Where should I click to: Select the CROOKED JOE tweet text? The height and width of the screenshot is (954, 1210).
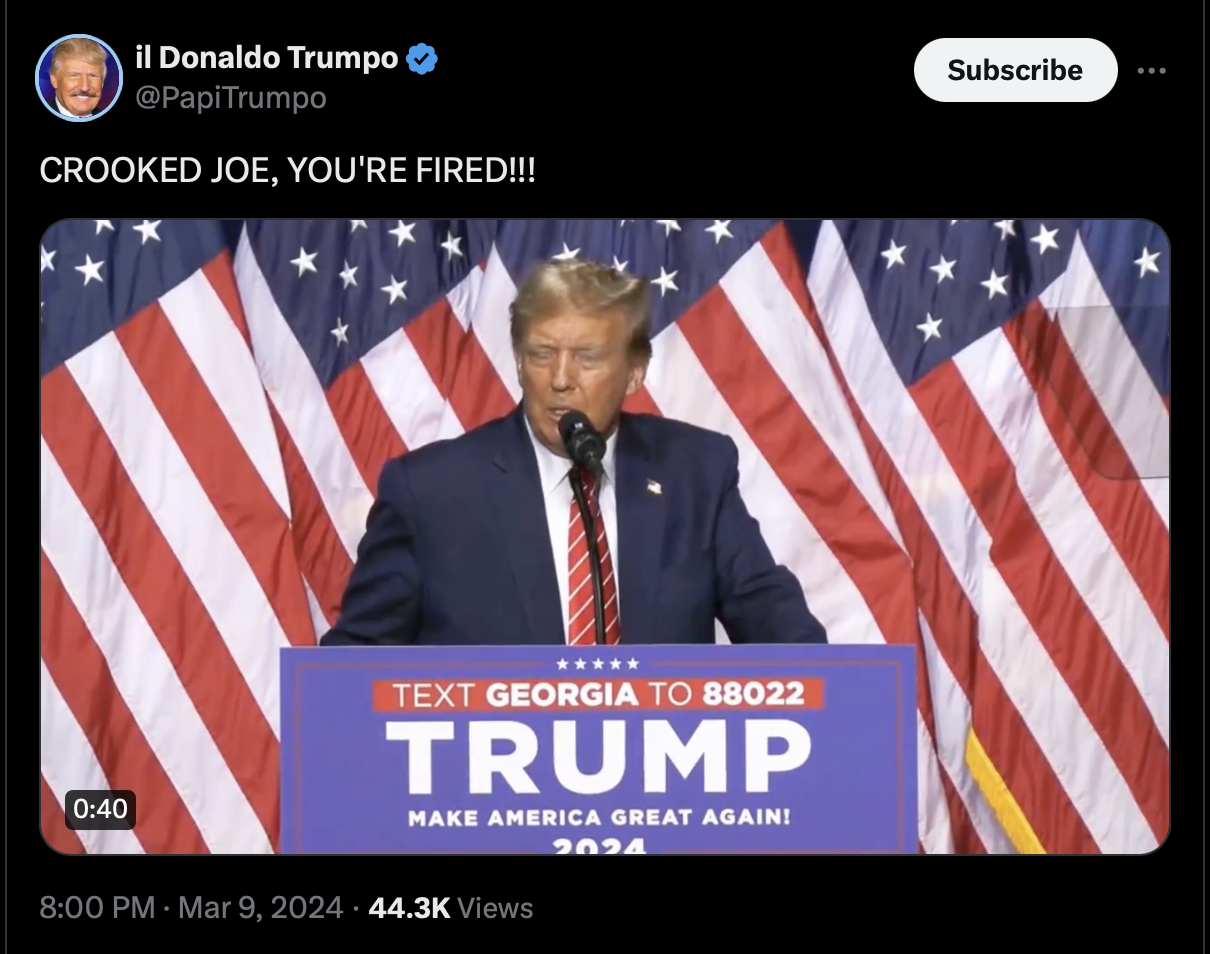click(x=287, y=170)
